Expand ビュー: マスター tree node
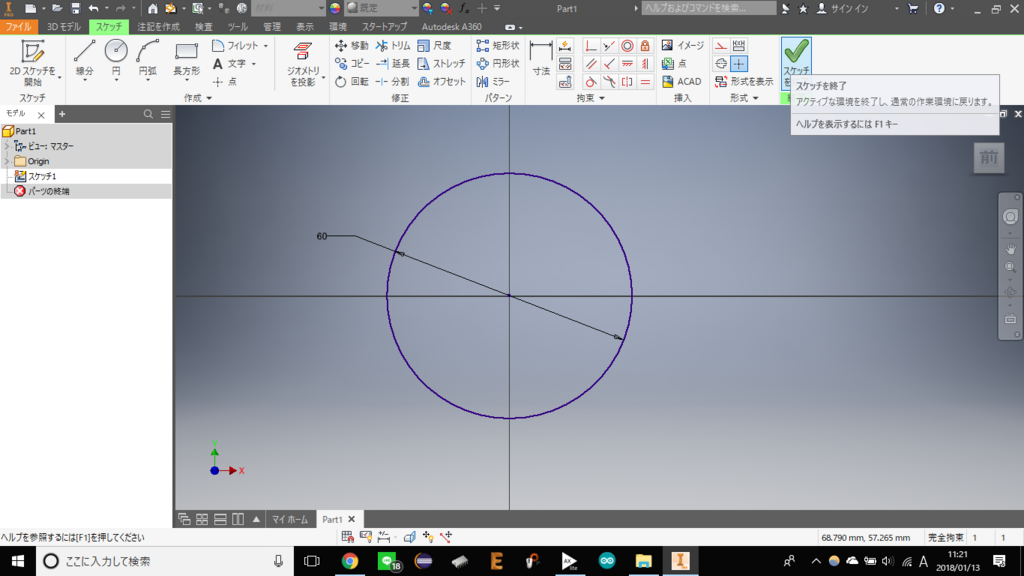Viewport: 1024px width, 576px height. click(7, 146)
